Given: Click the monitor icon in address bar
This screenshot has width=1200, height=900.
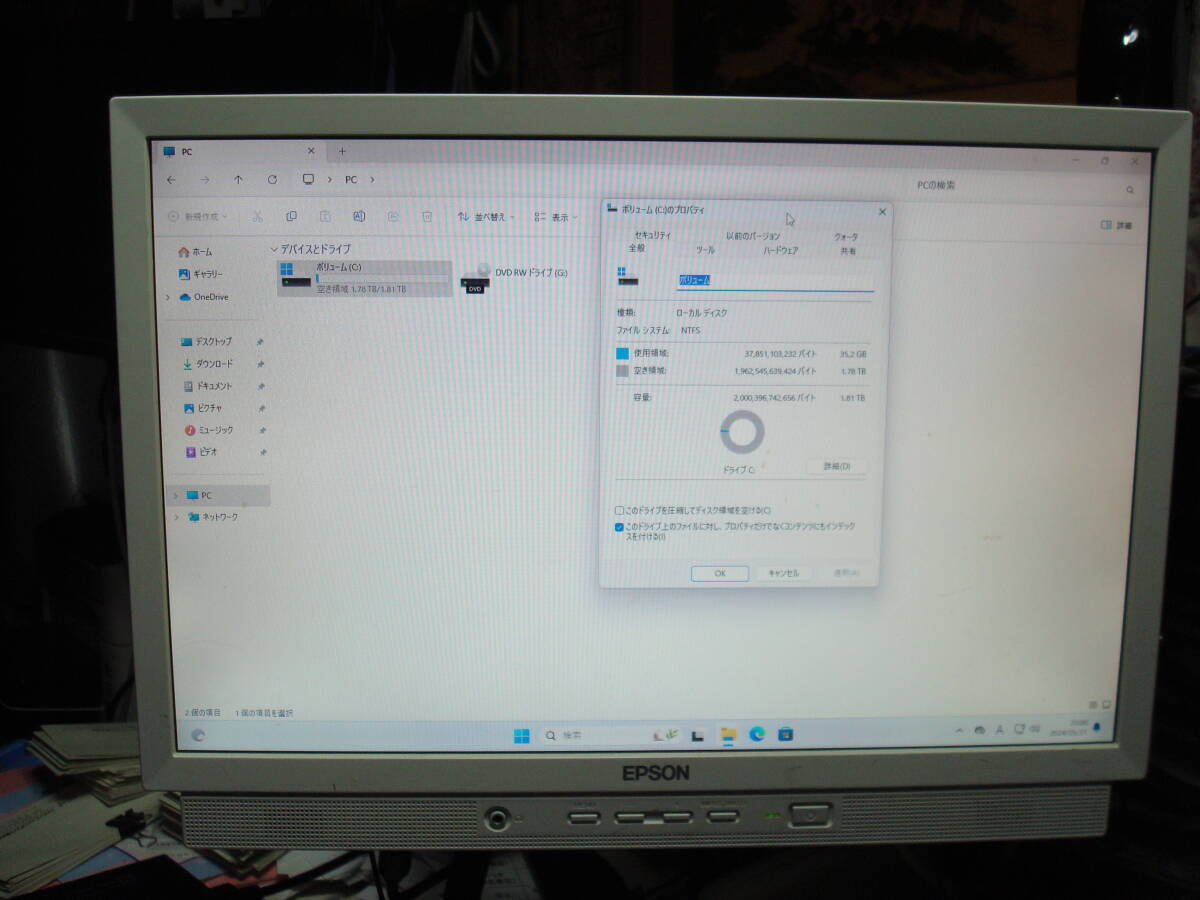Looking at the screenshot, I should click(308, 180).
